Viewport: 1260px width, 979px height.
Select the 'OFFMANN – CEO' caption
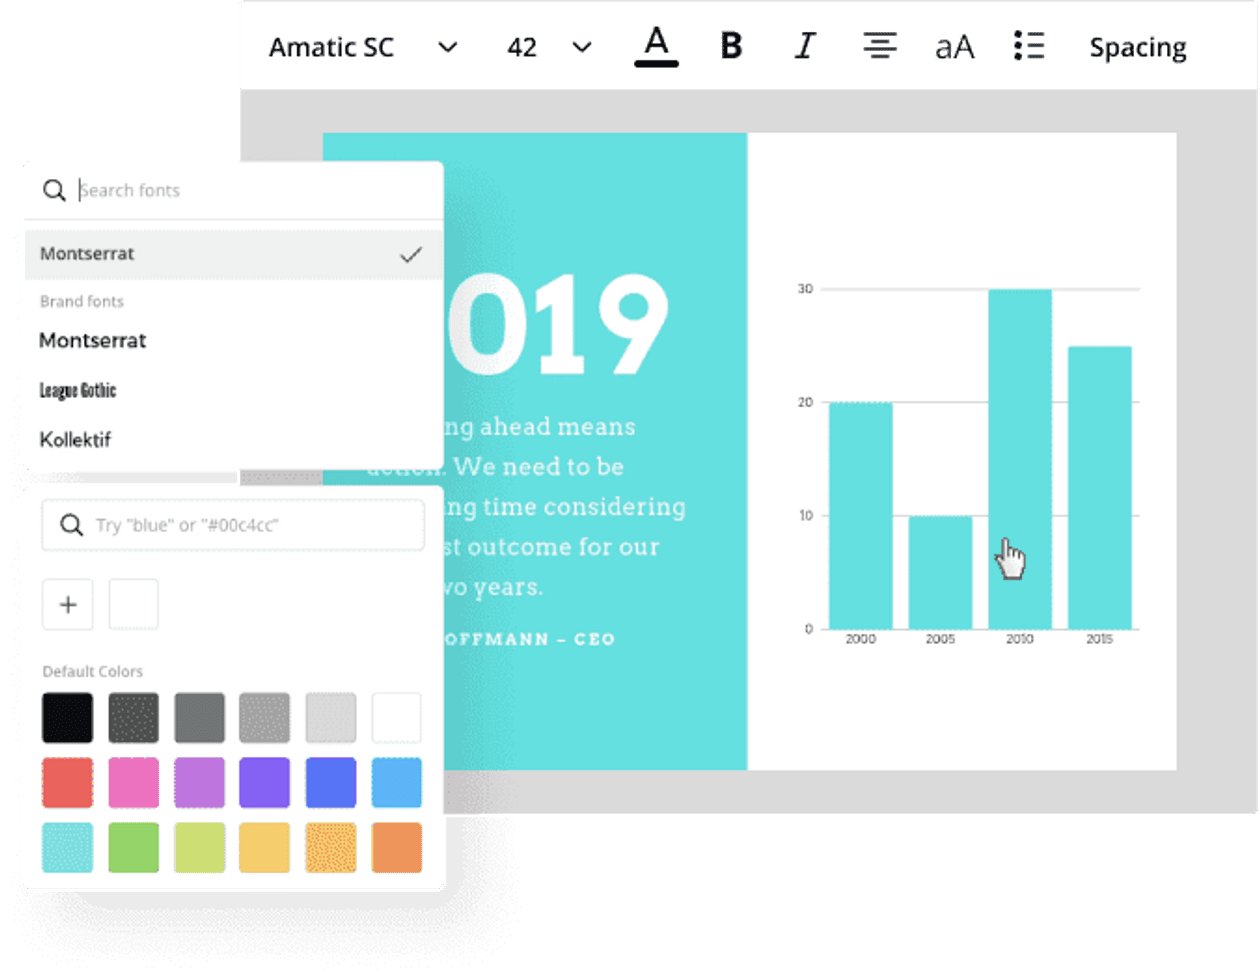point(530,639)
